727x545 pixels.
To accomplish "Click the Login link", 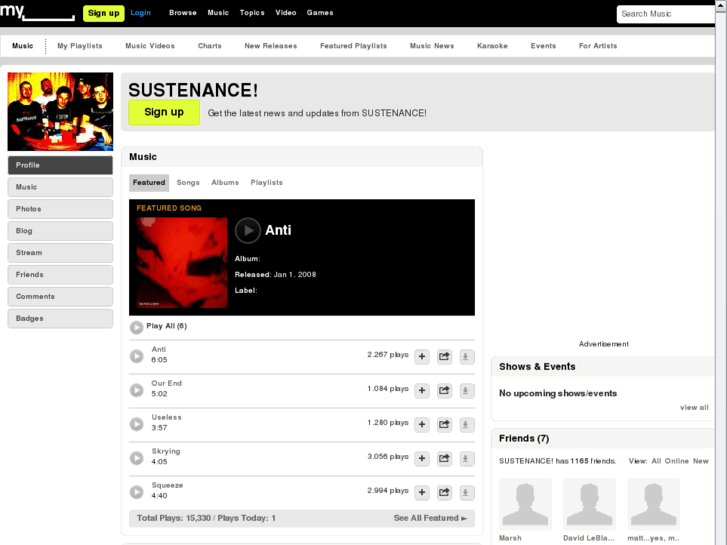I will click(140, 13).
